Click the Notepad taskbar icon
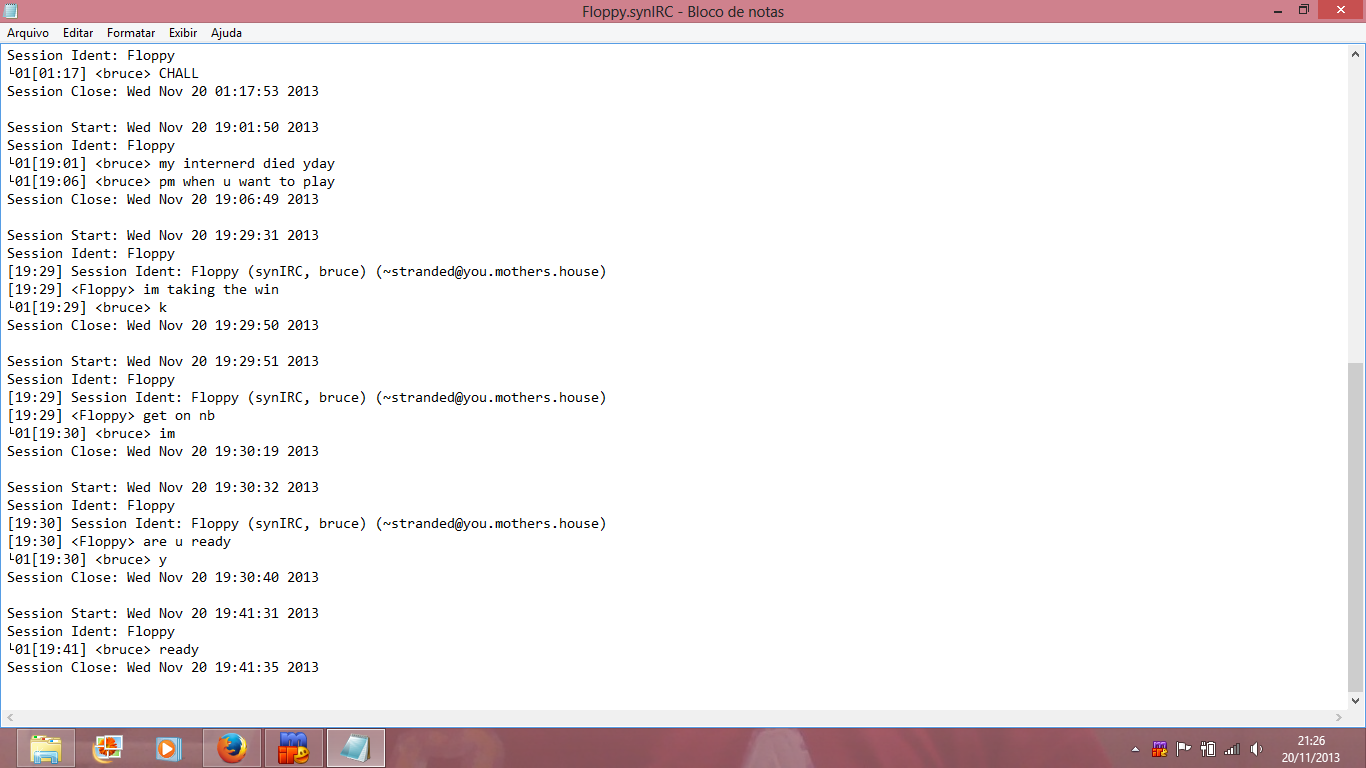The image size is (1366, 768). (355, 748)
